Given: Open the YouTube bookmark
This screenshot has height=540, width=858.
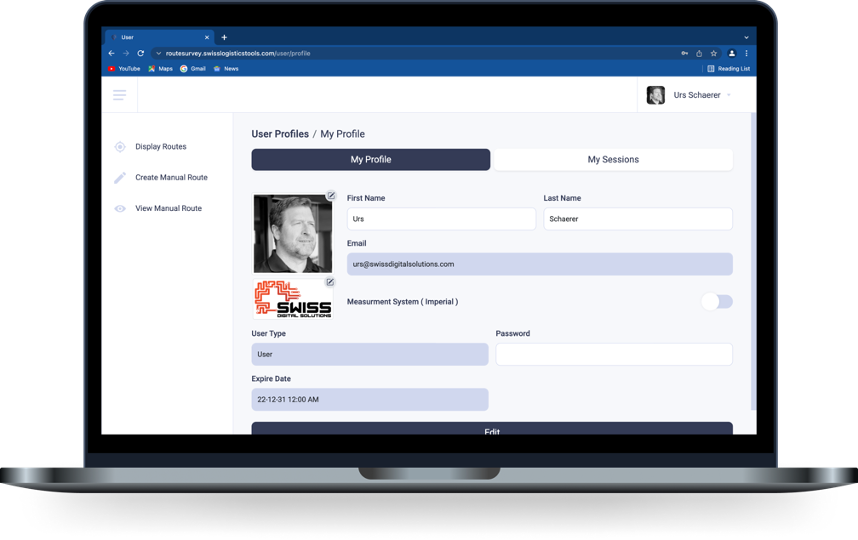Looking at the screenshot, I should click(124, 69).
